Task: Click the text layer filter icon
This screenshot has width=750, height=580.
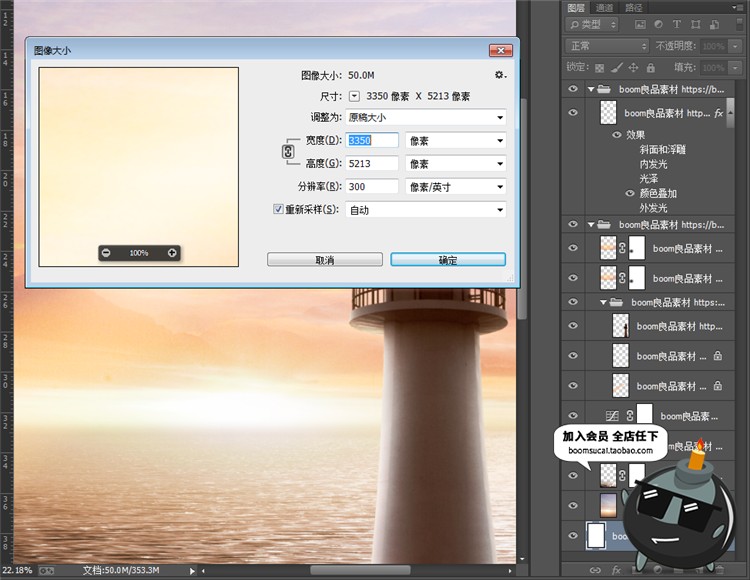Action: 677,24
